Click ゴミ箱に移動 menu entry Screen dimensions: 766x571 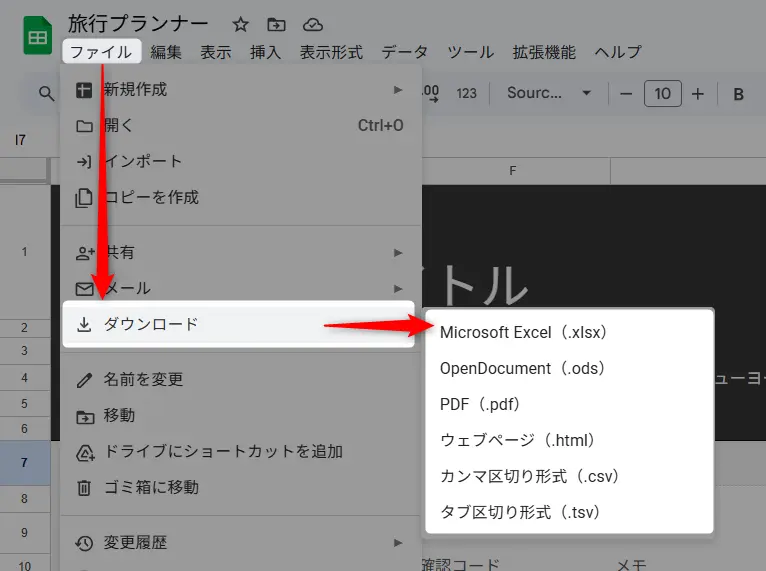pos(150,487)
